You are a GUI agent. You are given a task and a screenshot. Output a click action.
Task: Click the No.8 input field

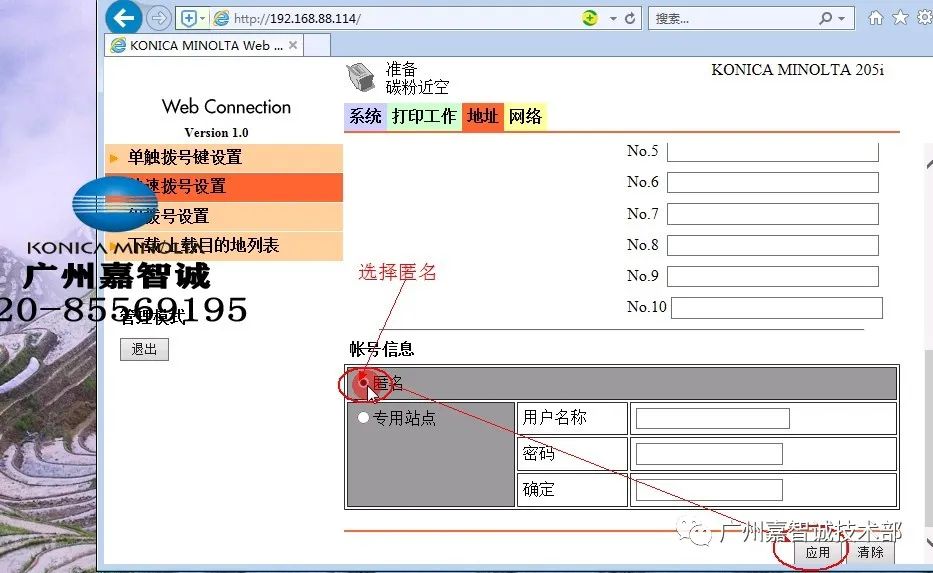pyautogui.click(x=772, y=245)
